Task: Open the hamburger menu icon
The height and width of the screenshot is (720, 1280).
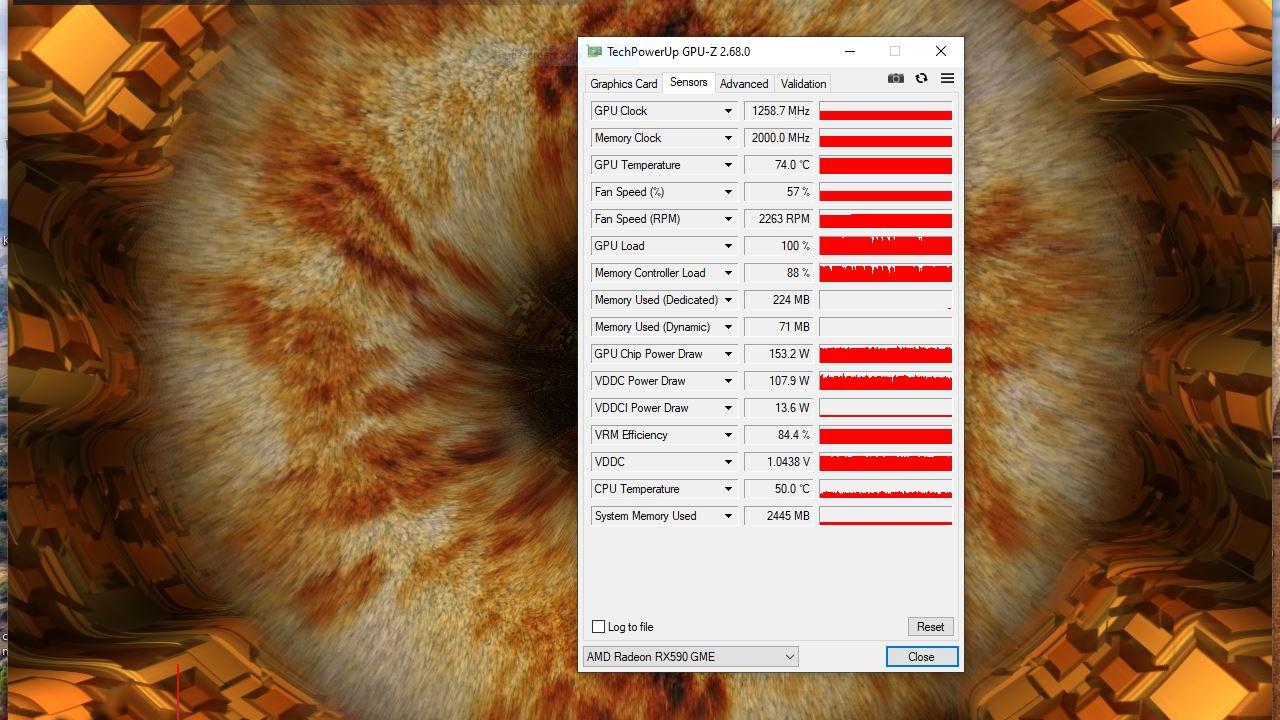Action: pyautogui.click(x=947, y=79)
